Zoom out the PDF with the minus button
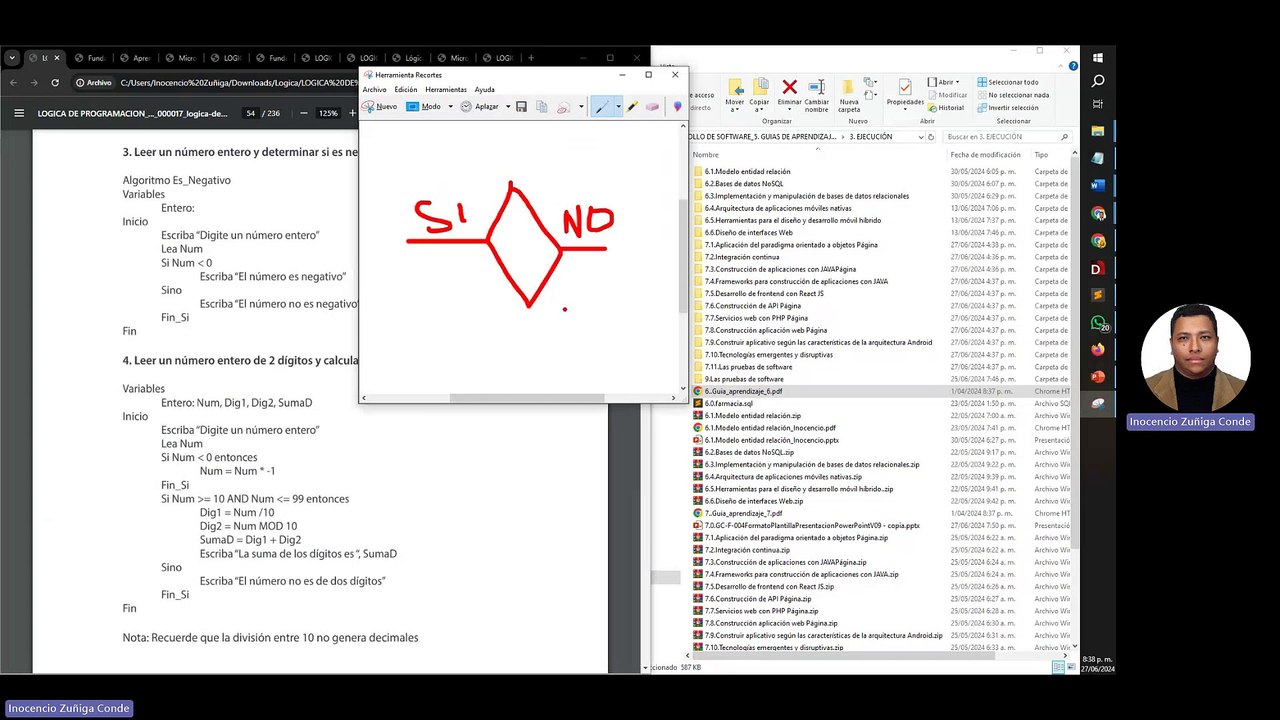The image size is (1280, 720). 304,113
